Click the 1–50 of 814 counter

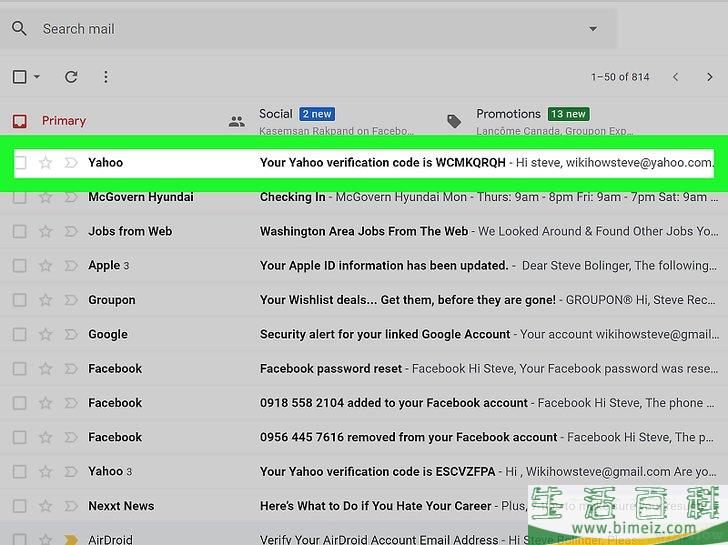[x=620, y=77]
